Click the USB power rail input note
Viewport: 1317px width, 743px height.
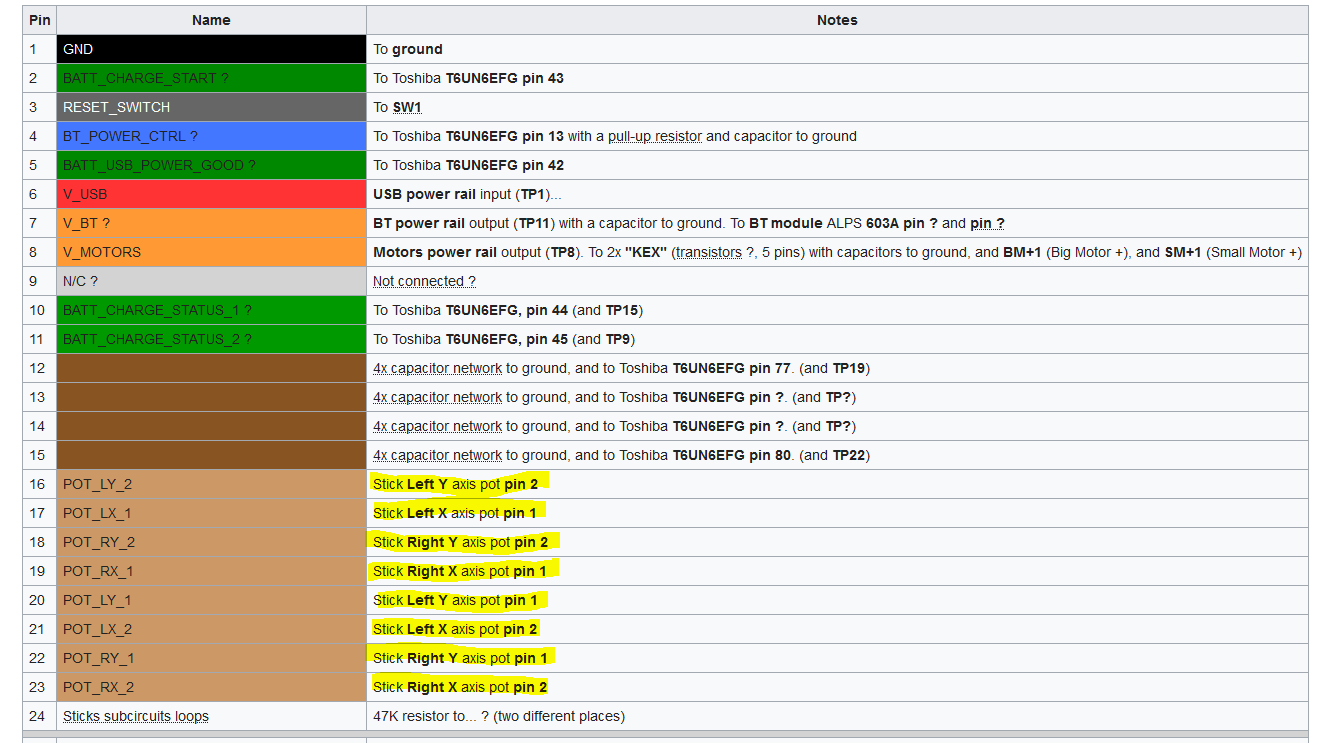[467, 194]
